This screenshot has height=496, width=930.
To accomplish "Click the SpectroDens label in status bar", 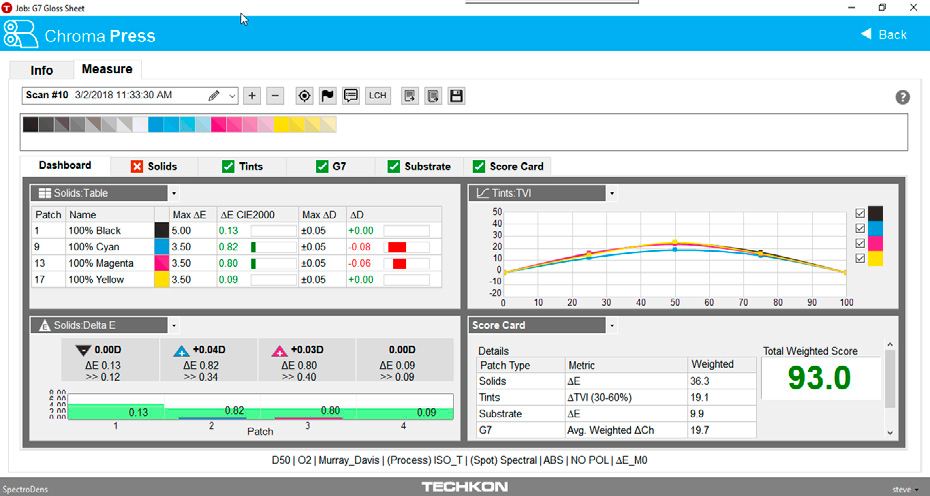I will point(26,489).
